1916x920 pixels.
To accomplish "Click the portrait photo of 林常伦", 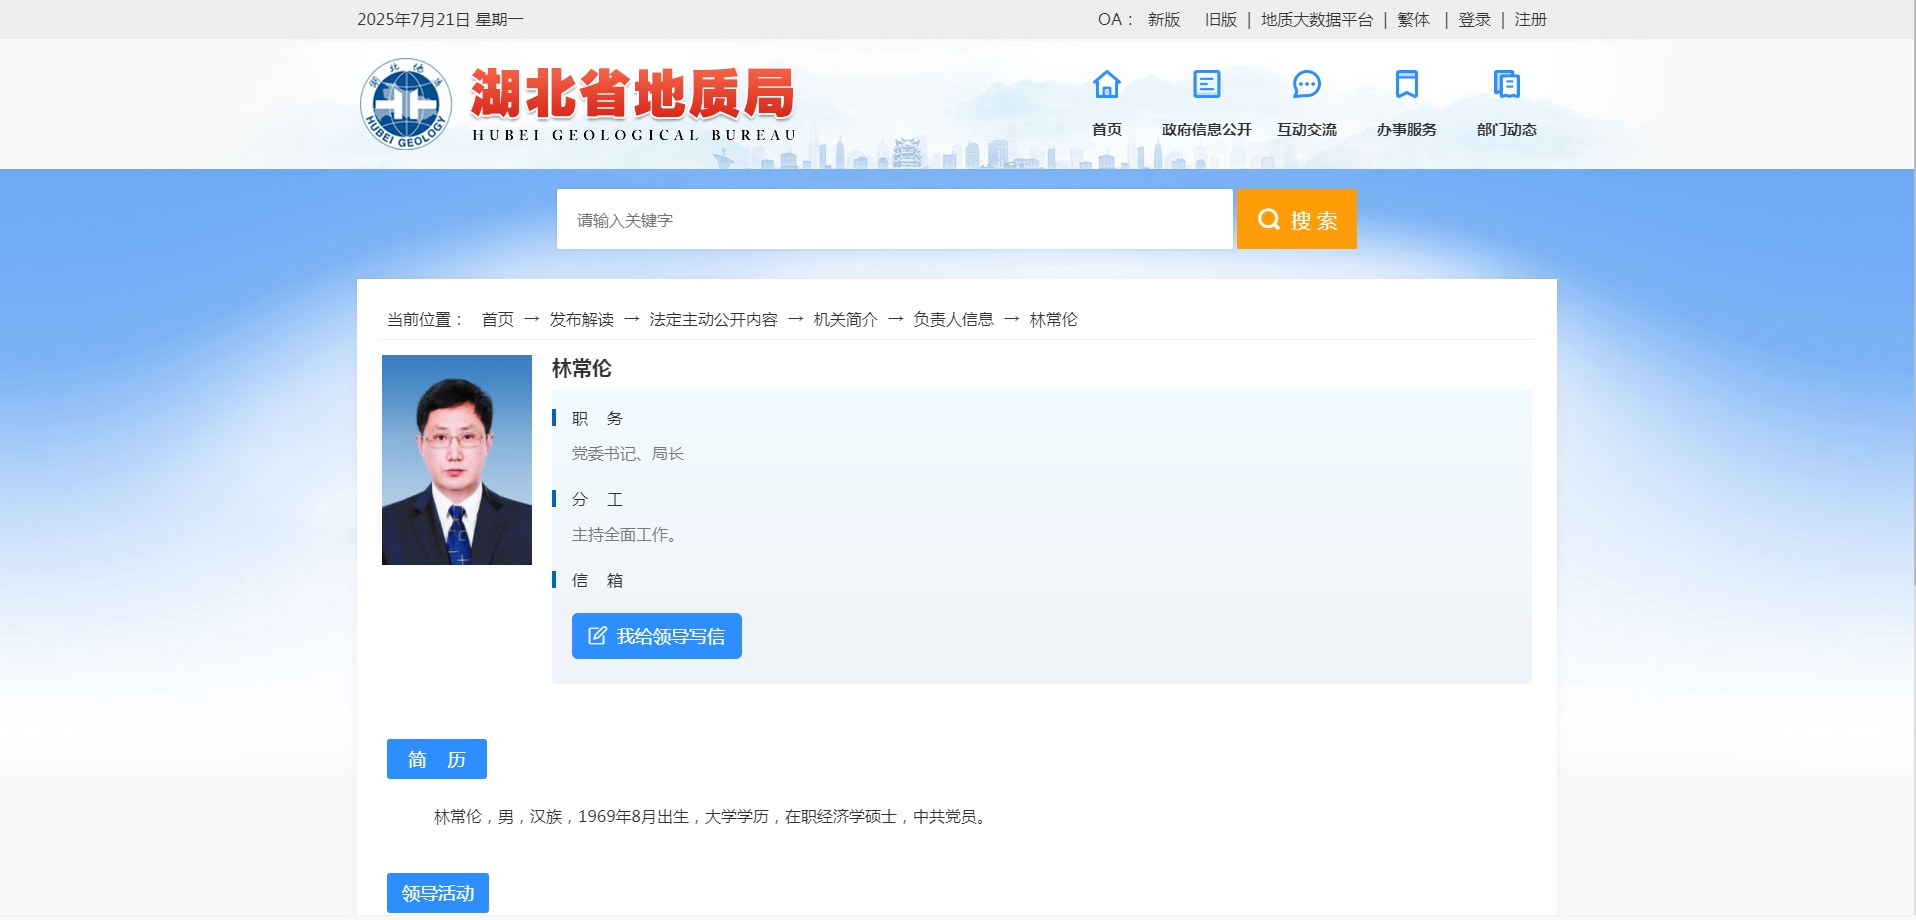I will click(457, 460).
